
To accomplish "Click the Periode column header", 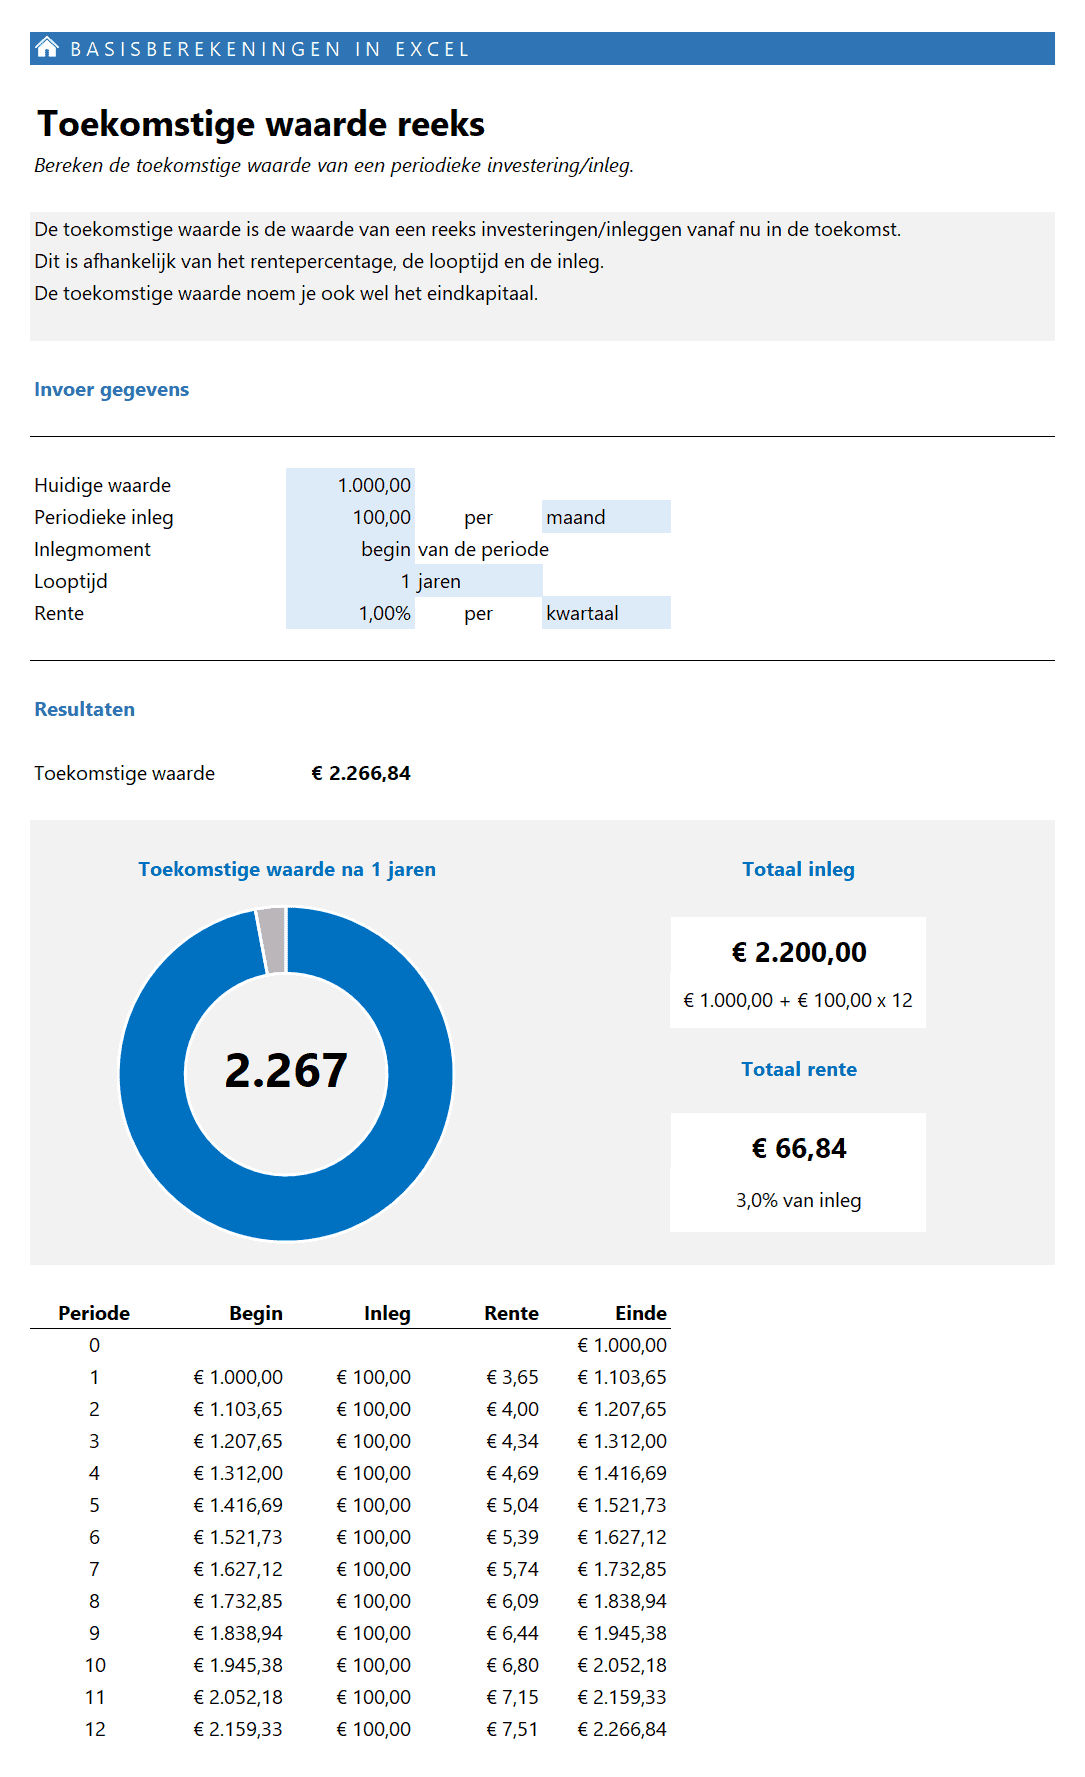I will point(94,1313).
